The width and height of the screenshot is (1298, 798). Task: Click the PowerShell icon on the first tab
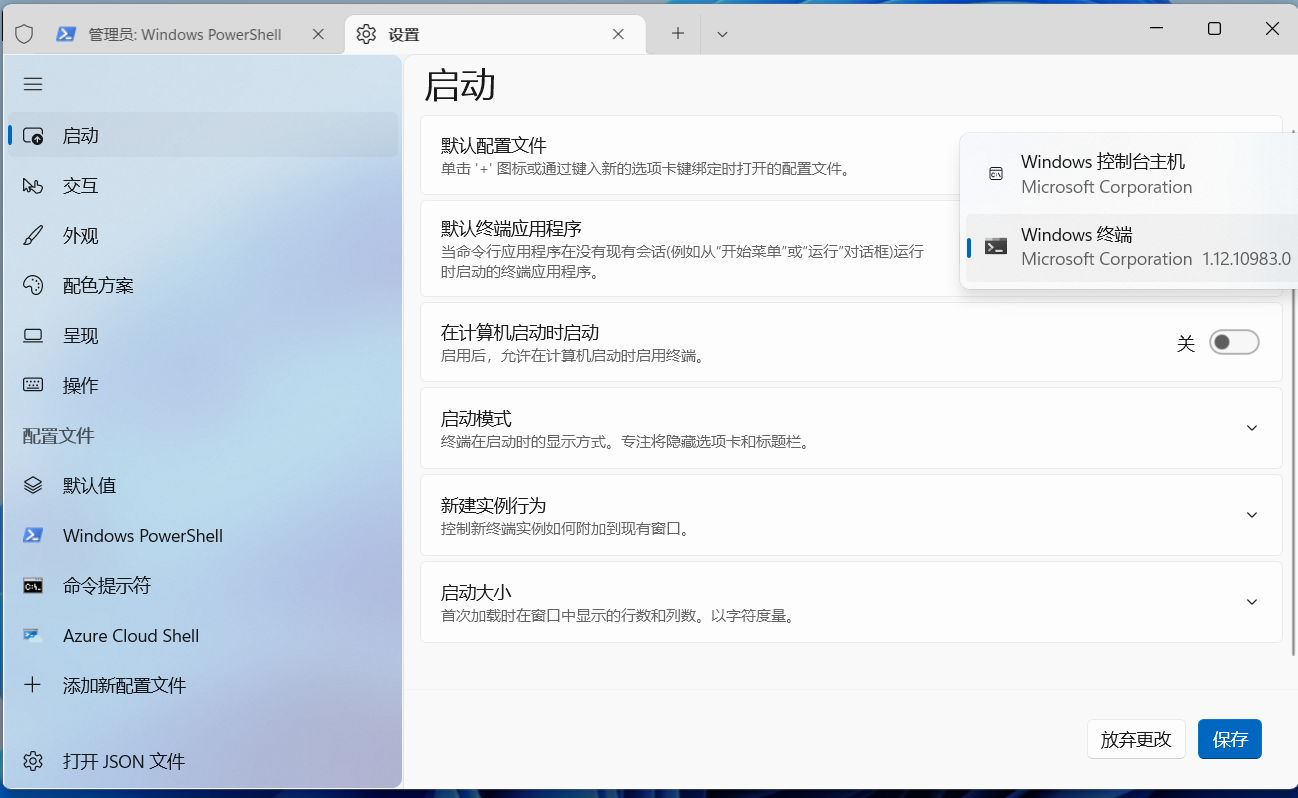(x=66, y=34)
